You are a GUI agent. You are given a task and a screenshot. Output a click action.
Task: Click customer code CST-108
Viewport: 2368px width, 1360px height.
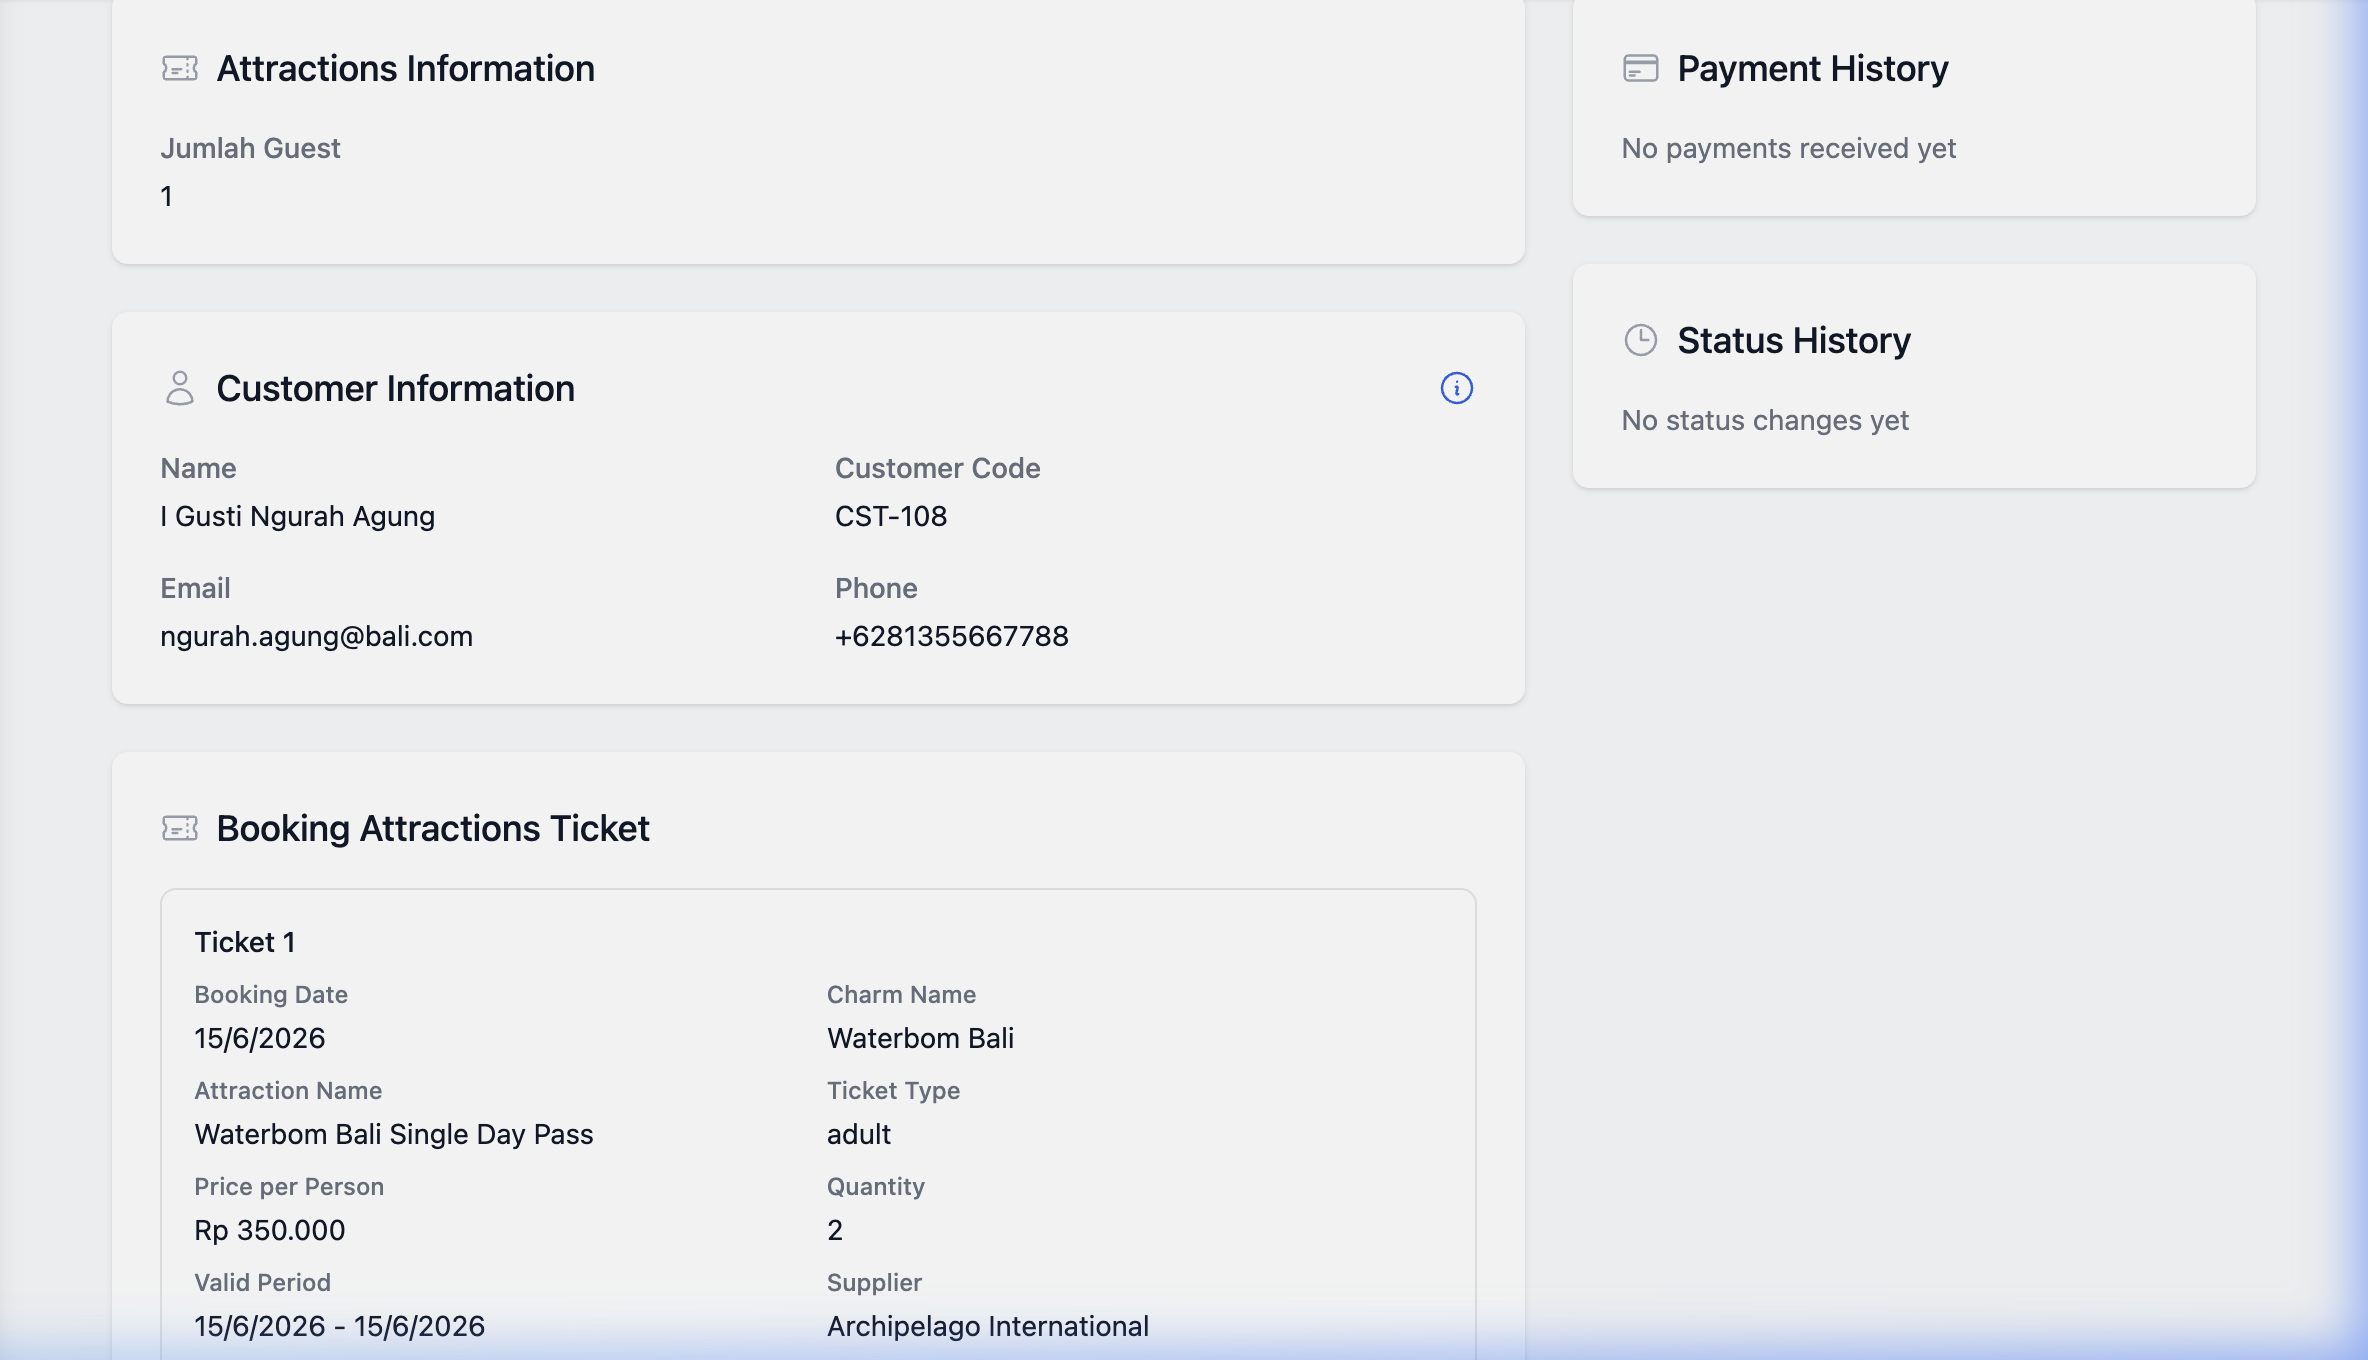[x=890, y=516]
